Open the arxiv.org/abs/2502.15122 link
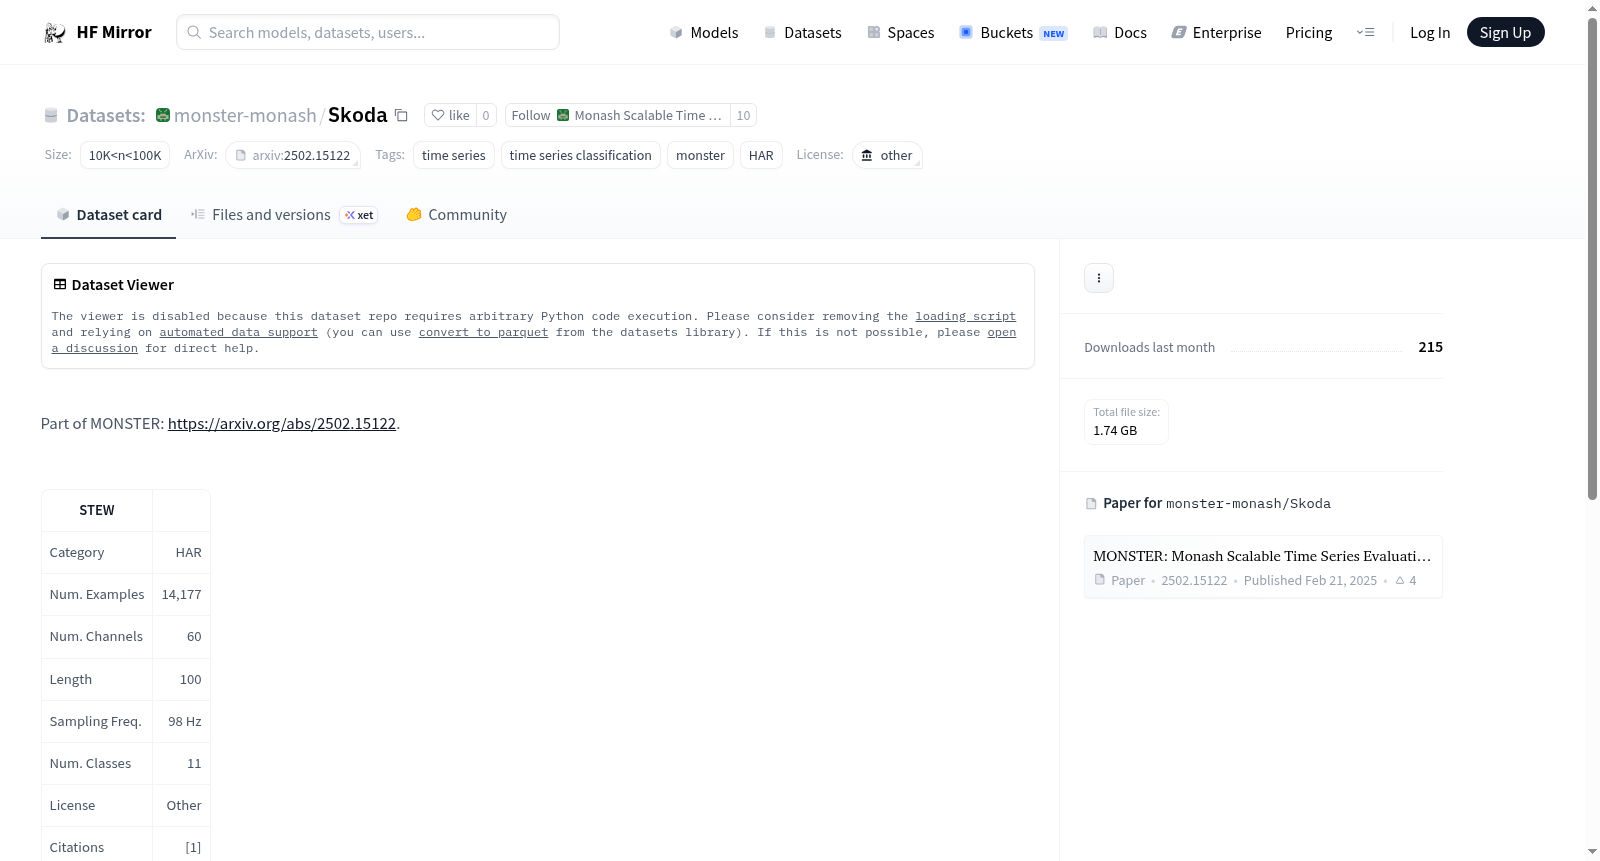The image size is (1600, 861). click(x=282, y=424)
